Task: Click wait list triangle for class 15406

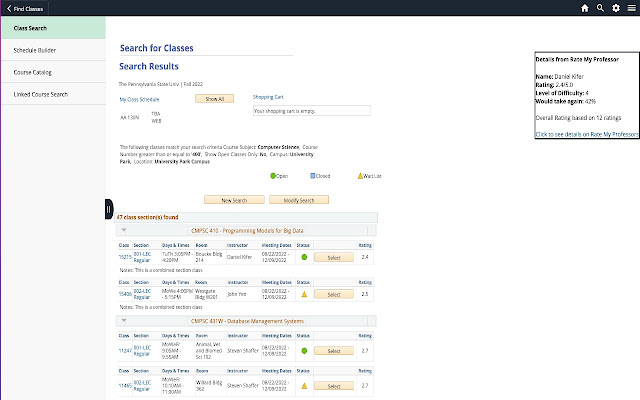Action: pyautogui.click(x=304, y=294)
